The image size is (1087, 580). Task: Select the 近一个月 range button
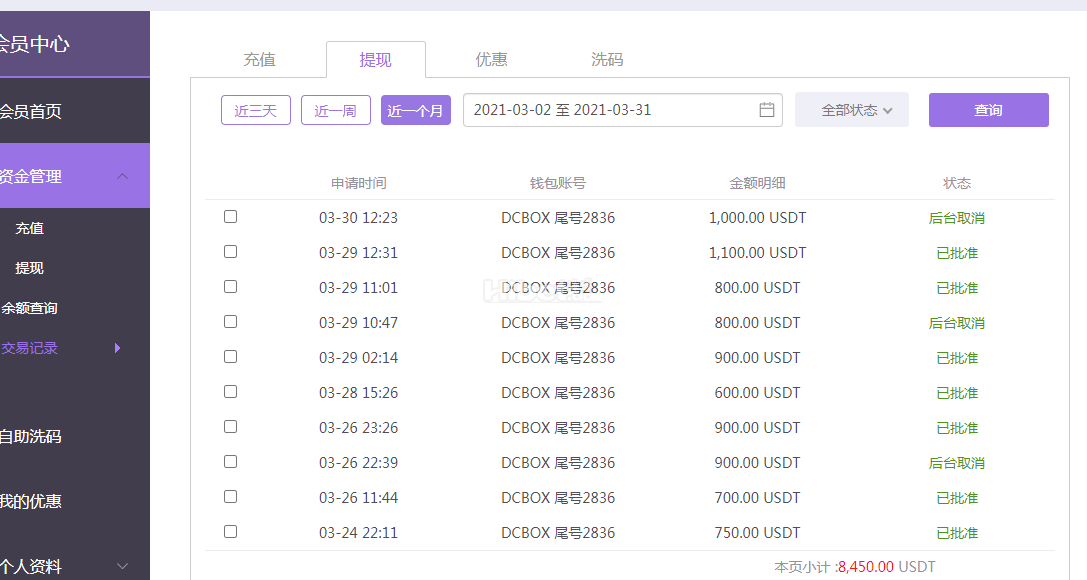(x=416, y=110)
